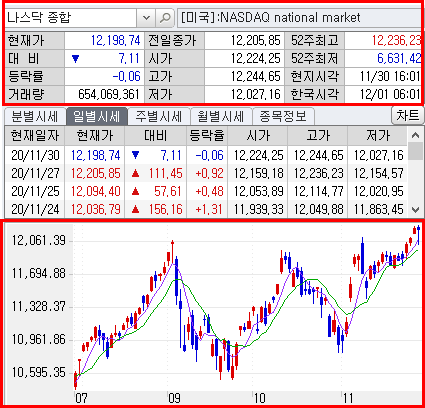Click the 09 month marker on chart

(x=174, y=398)
